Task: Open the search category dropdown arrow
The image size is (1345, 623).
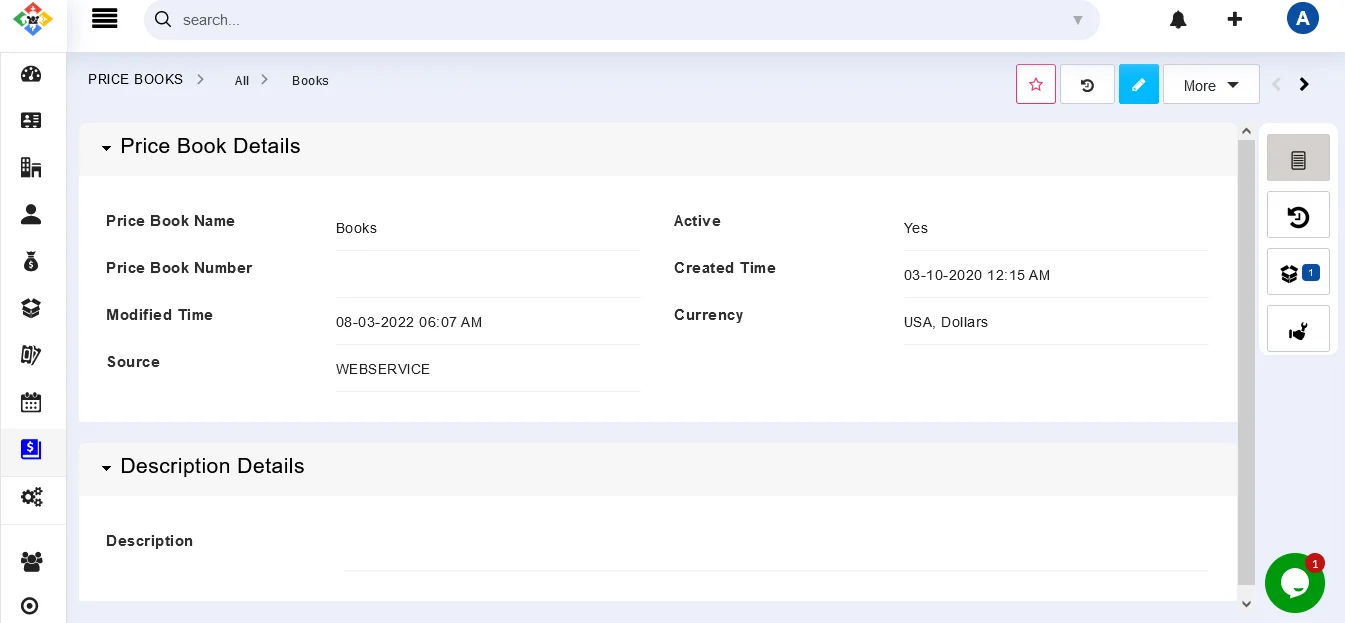Action: tap(1078, 20)
